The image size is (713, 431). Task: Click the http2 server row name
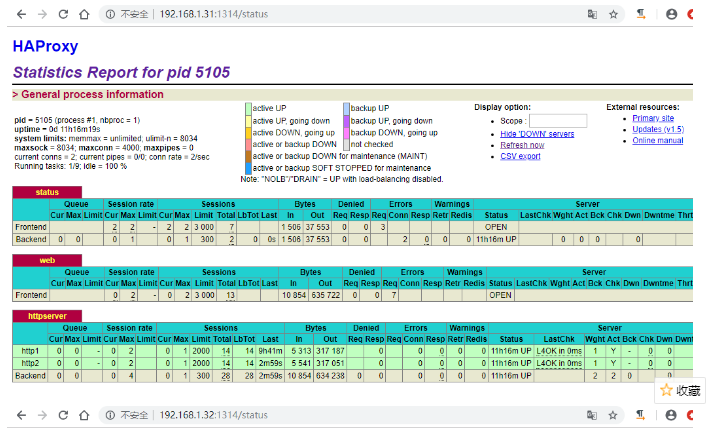[x=30, y=363]
